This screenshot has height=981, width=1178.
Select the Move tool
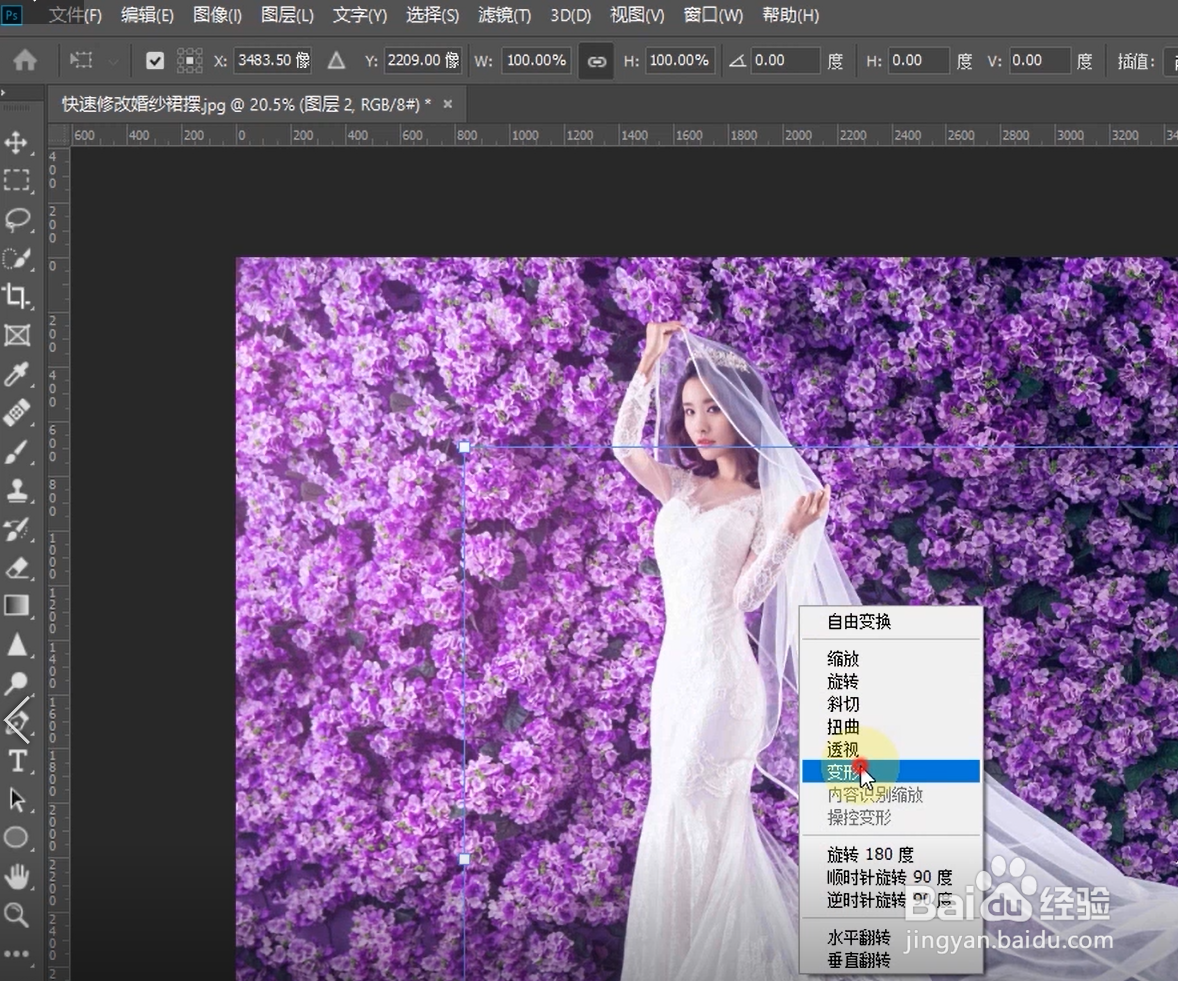[x=16, y=142]
